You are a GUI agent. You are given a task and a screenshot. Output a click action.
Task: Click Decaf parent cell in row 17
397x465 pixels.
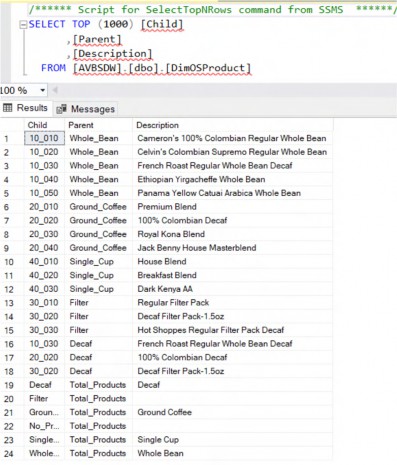point(98,357)
